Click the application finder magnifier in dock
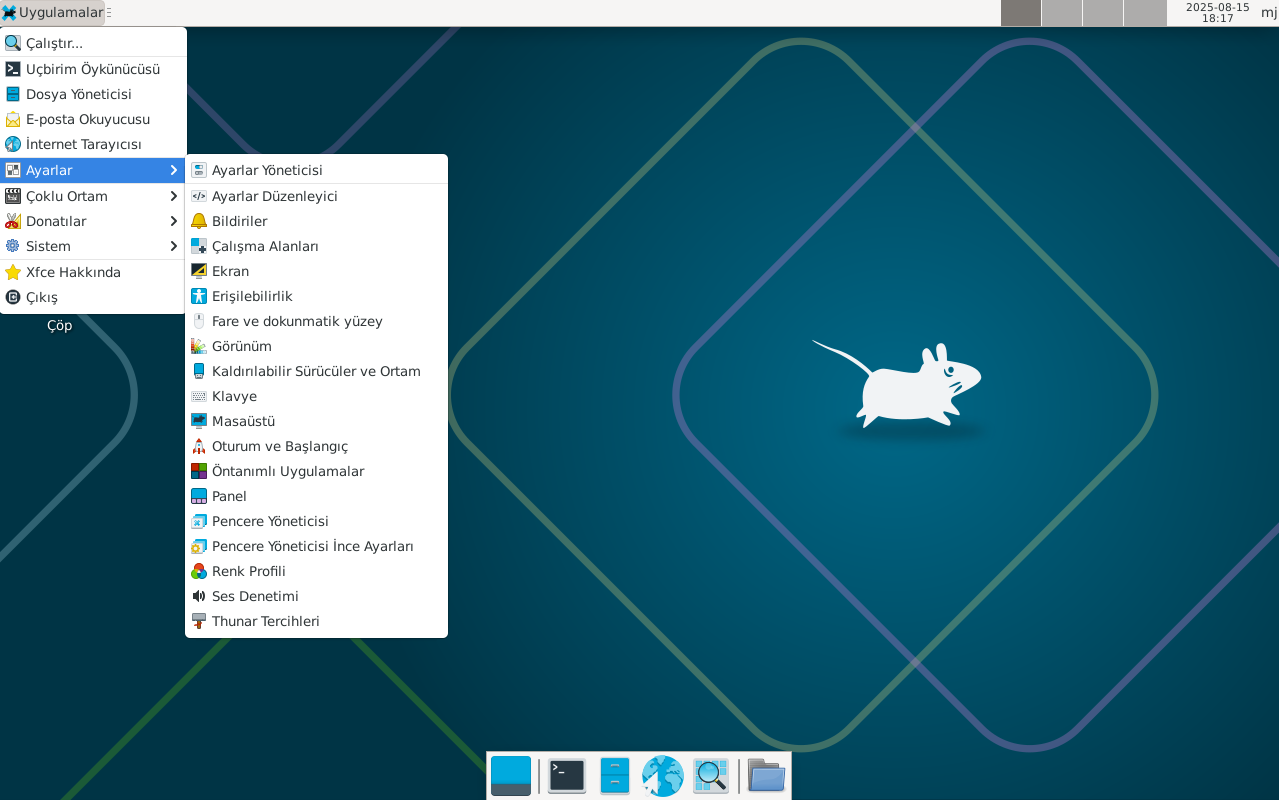 (711, 776)
